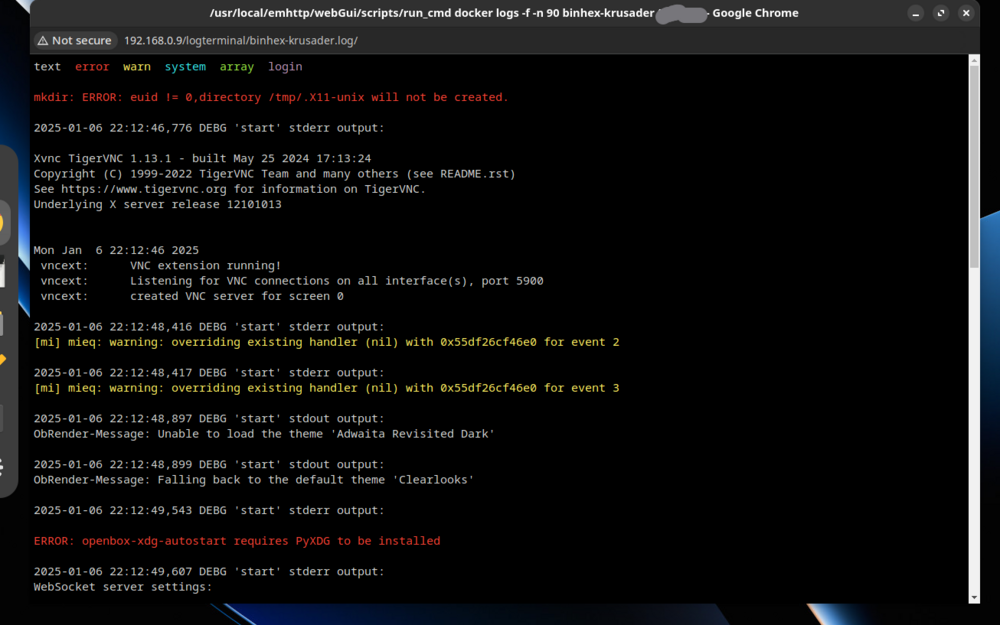Click the mieq warning for event 3
1000x625 pixels.
pos(327,388)
